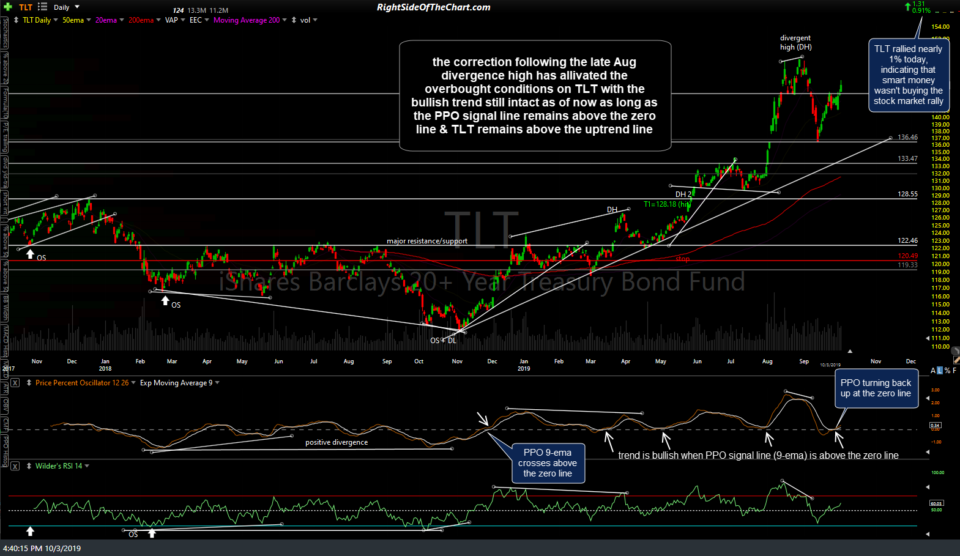Click the green price change 1.31 0.91%
The width and height of the screenshot is (960, 556).
(918, 7)
